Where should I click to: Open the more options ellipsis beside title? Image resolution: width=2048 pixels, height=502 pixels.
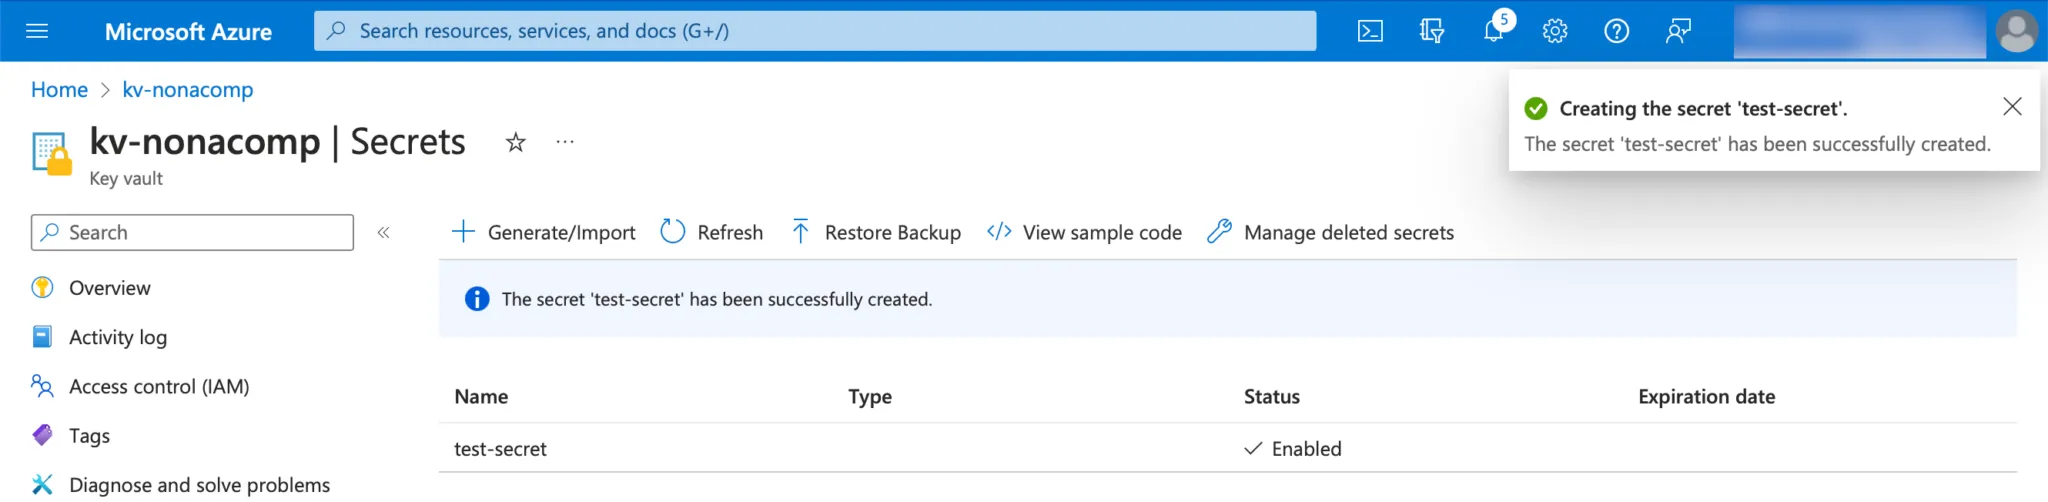(565, 142)
